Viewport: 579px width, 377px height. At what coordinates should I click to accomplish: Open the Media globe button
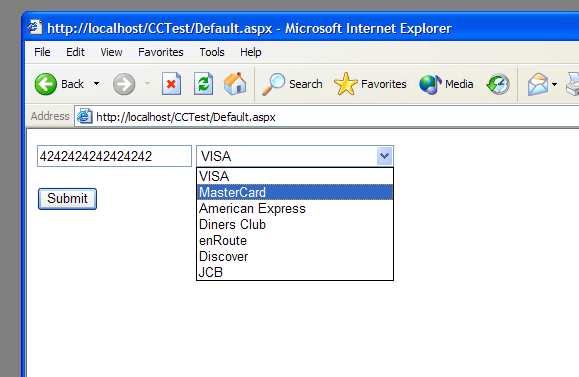click(x=446, y=84)
